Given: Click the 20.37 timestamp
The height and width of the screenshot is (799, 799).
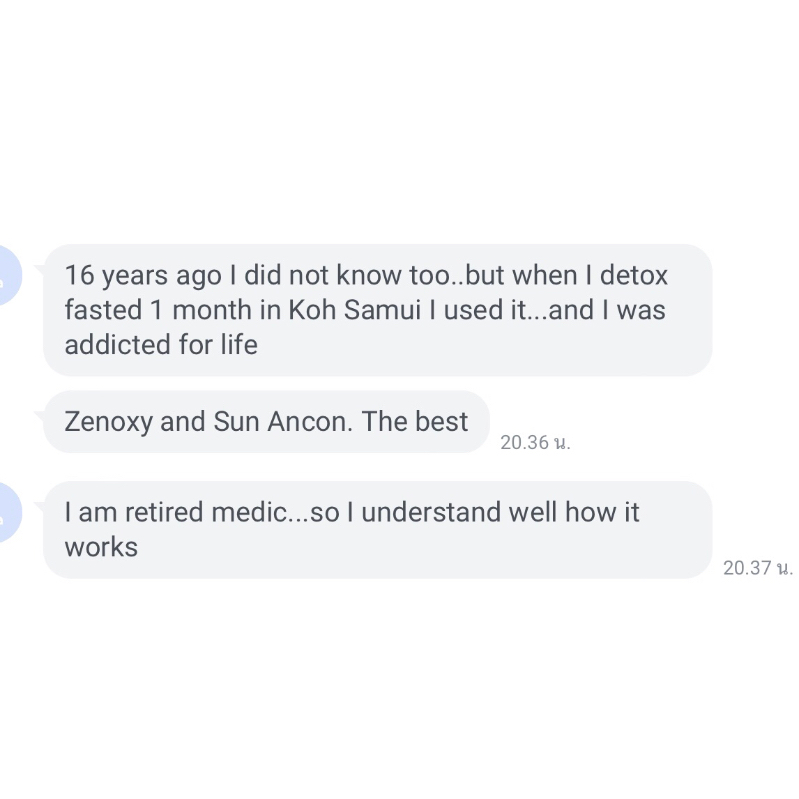Looking at the screenshot, I should [x=757, y=568].
